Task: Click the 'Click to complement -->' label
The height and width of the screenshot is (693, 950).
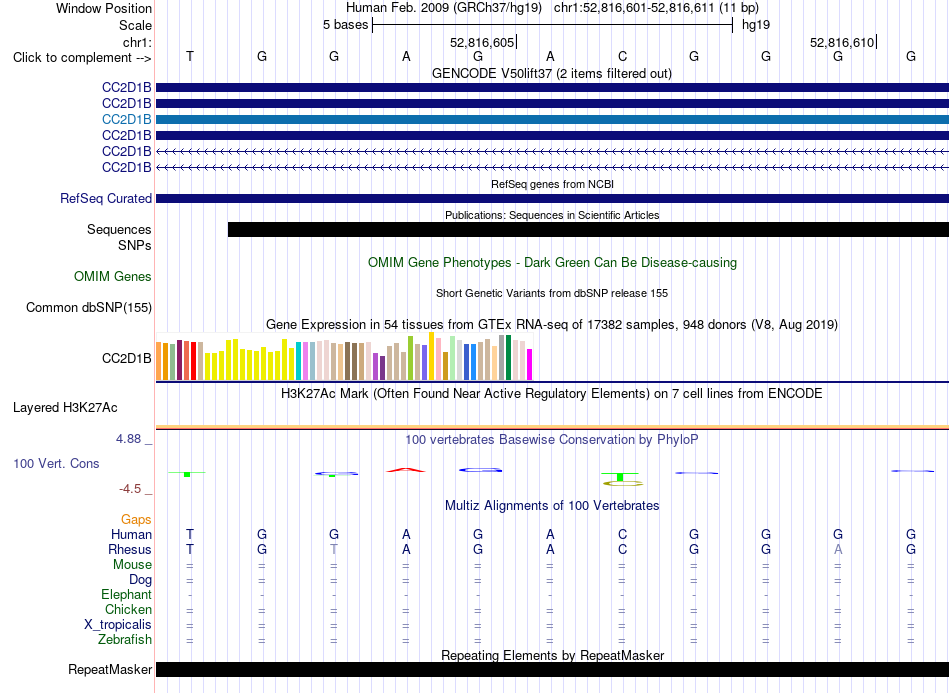Action: click(x=82, y=58)
